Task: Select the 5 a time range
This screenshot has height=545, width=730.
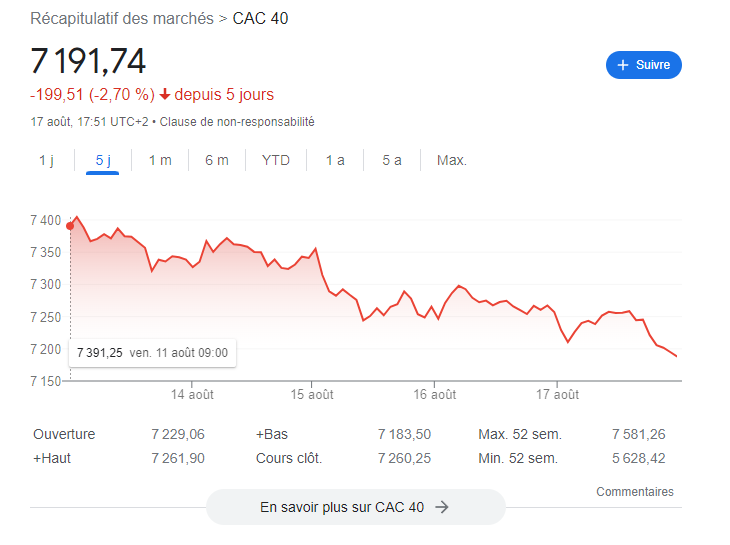Action: point(392,160)
